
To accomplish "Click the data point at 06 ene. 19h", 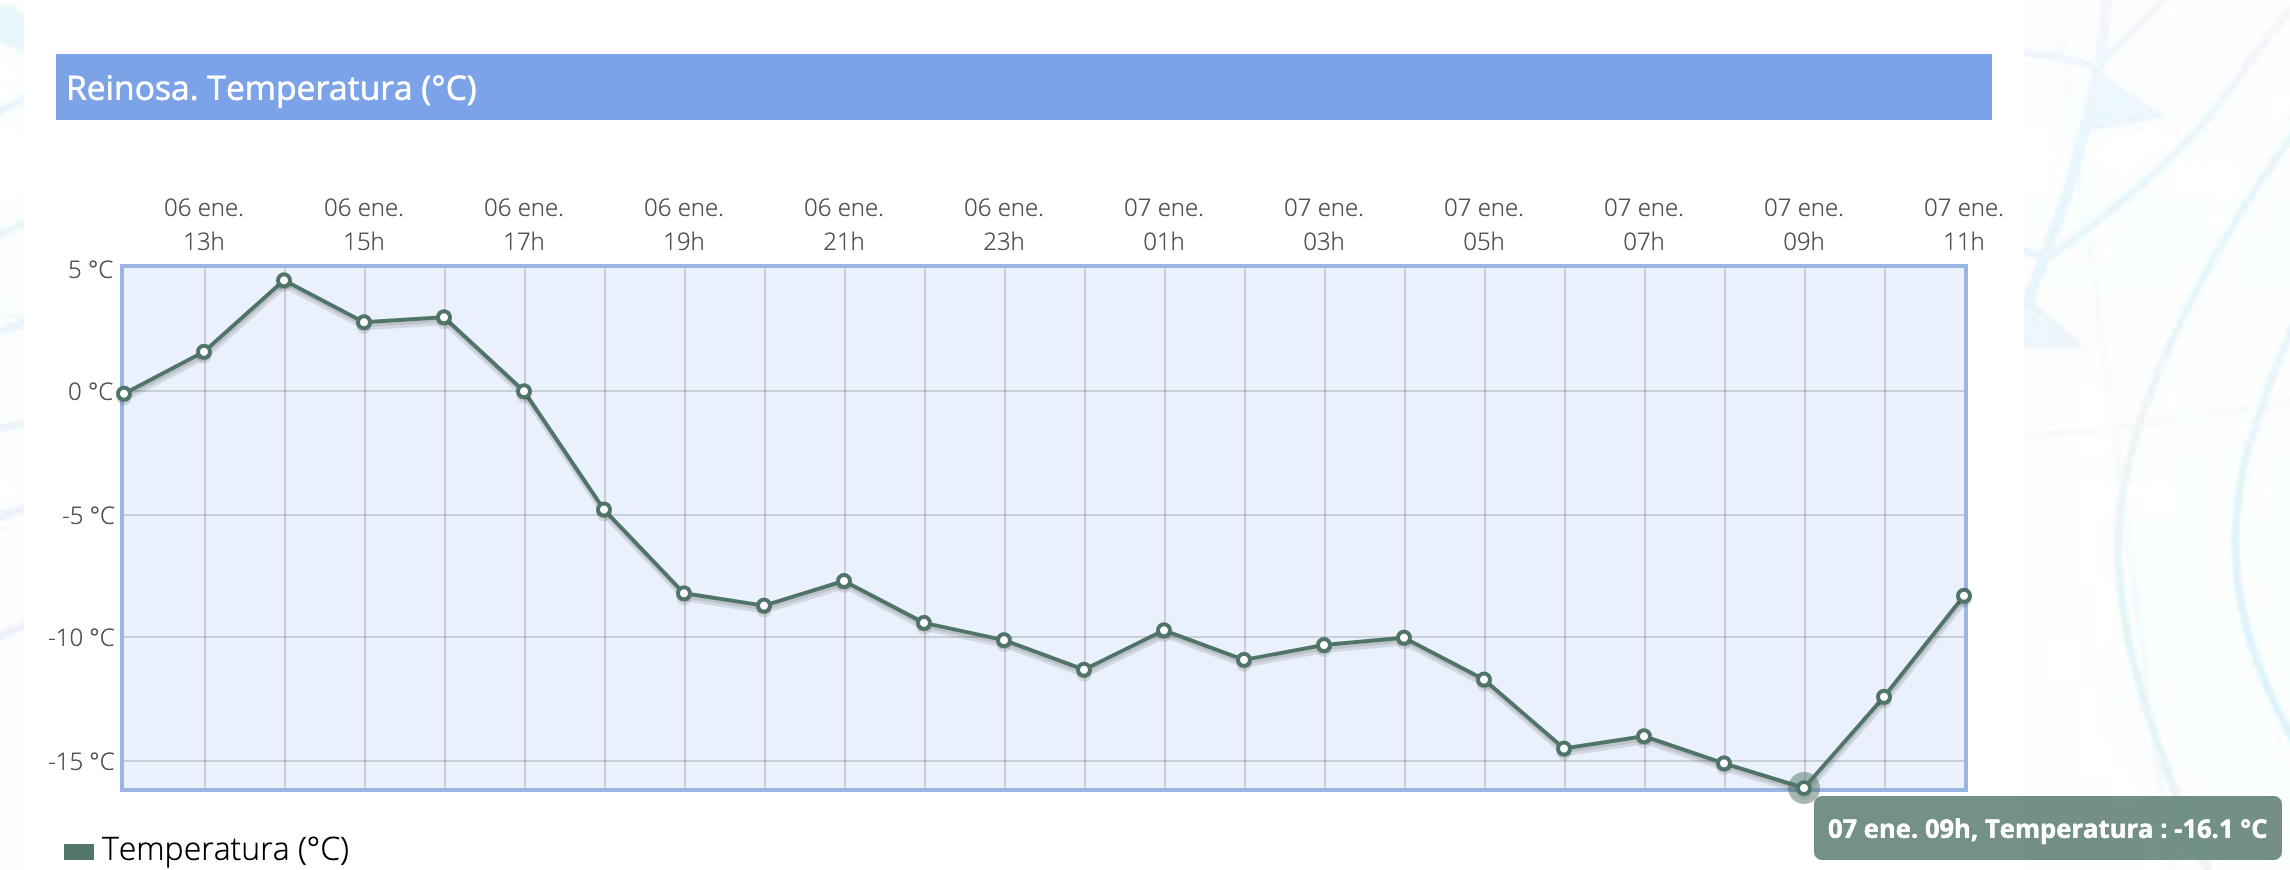I will tap(684, 594).
